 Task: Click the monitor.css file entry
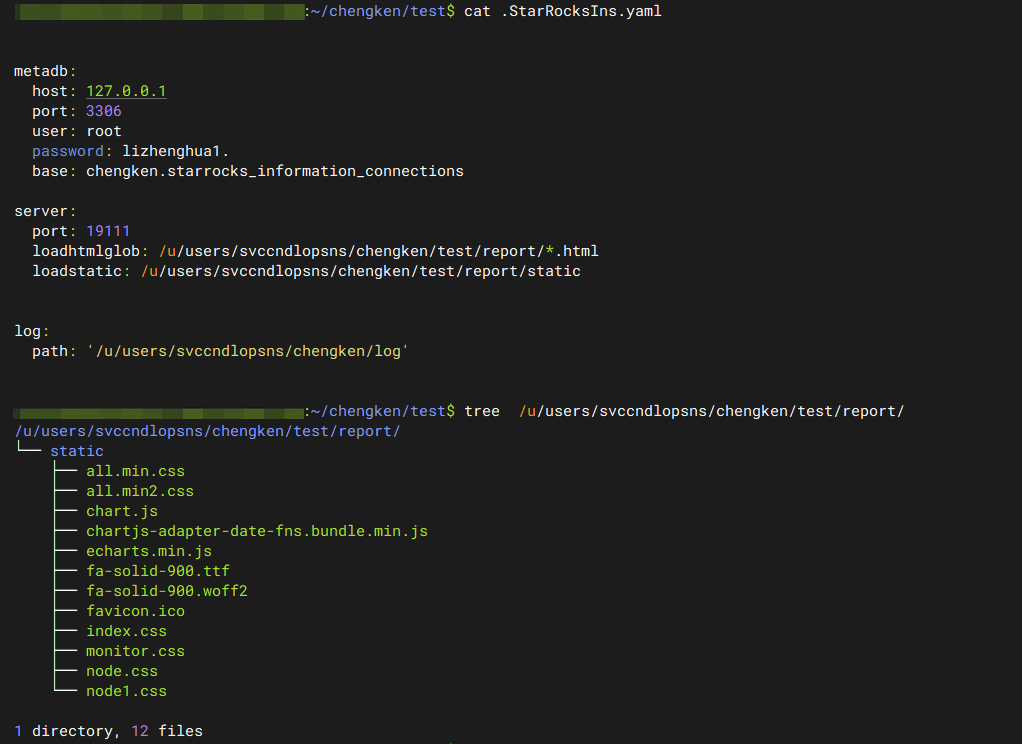135,651
